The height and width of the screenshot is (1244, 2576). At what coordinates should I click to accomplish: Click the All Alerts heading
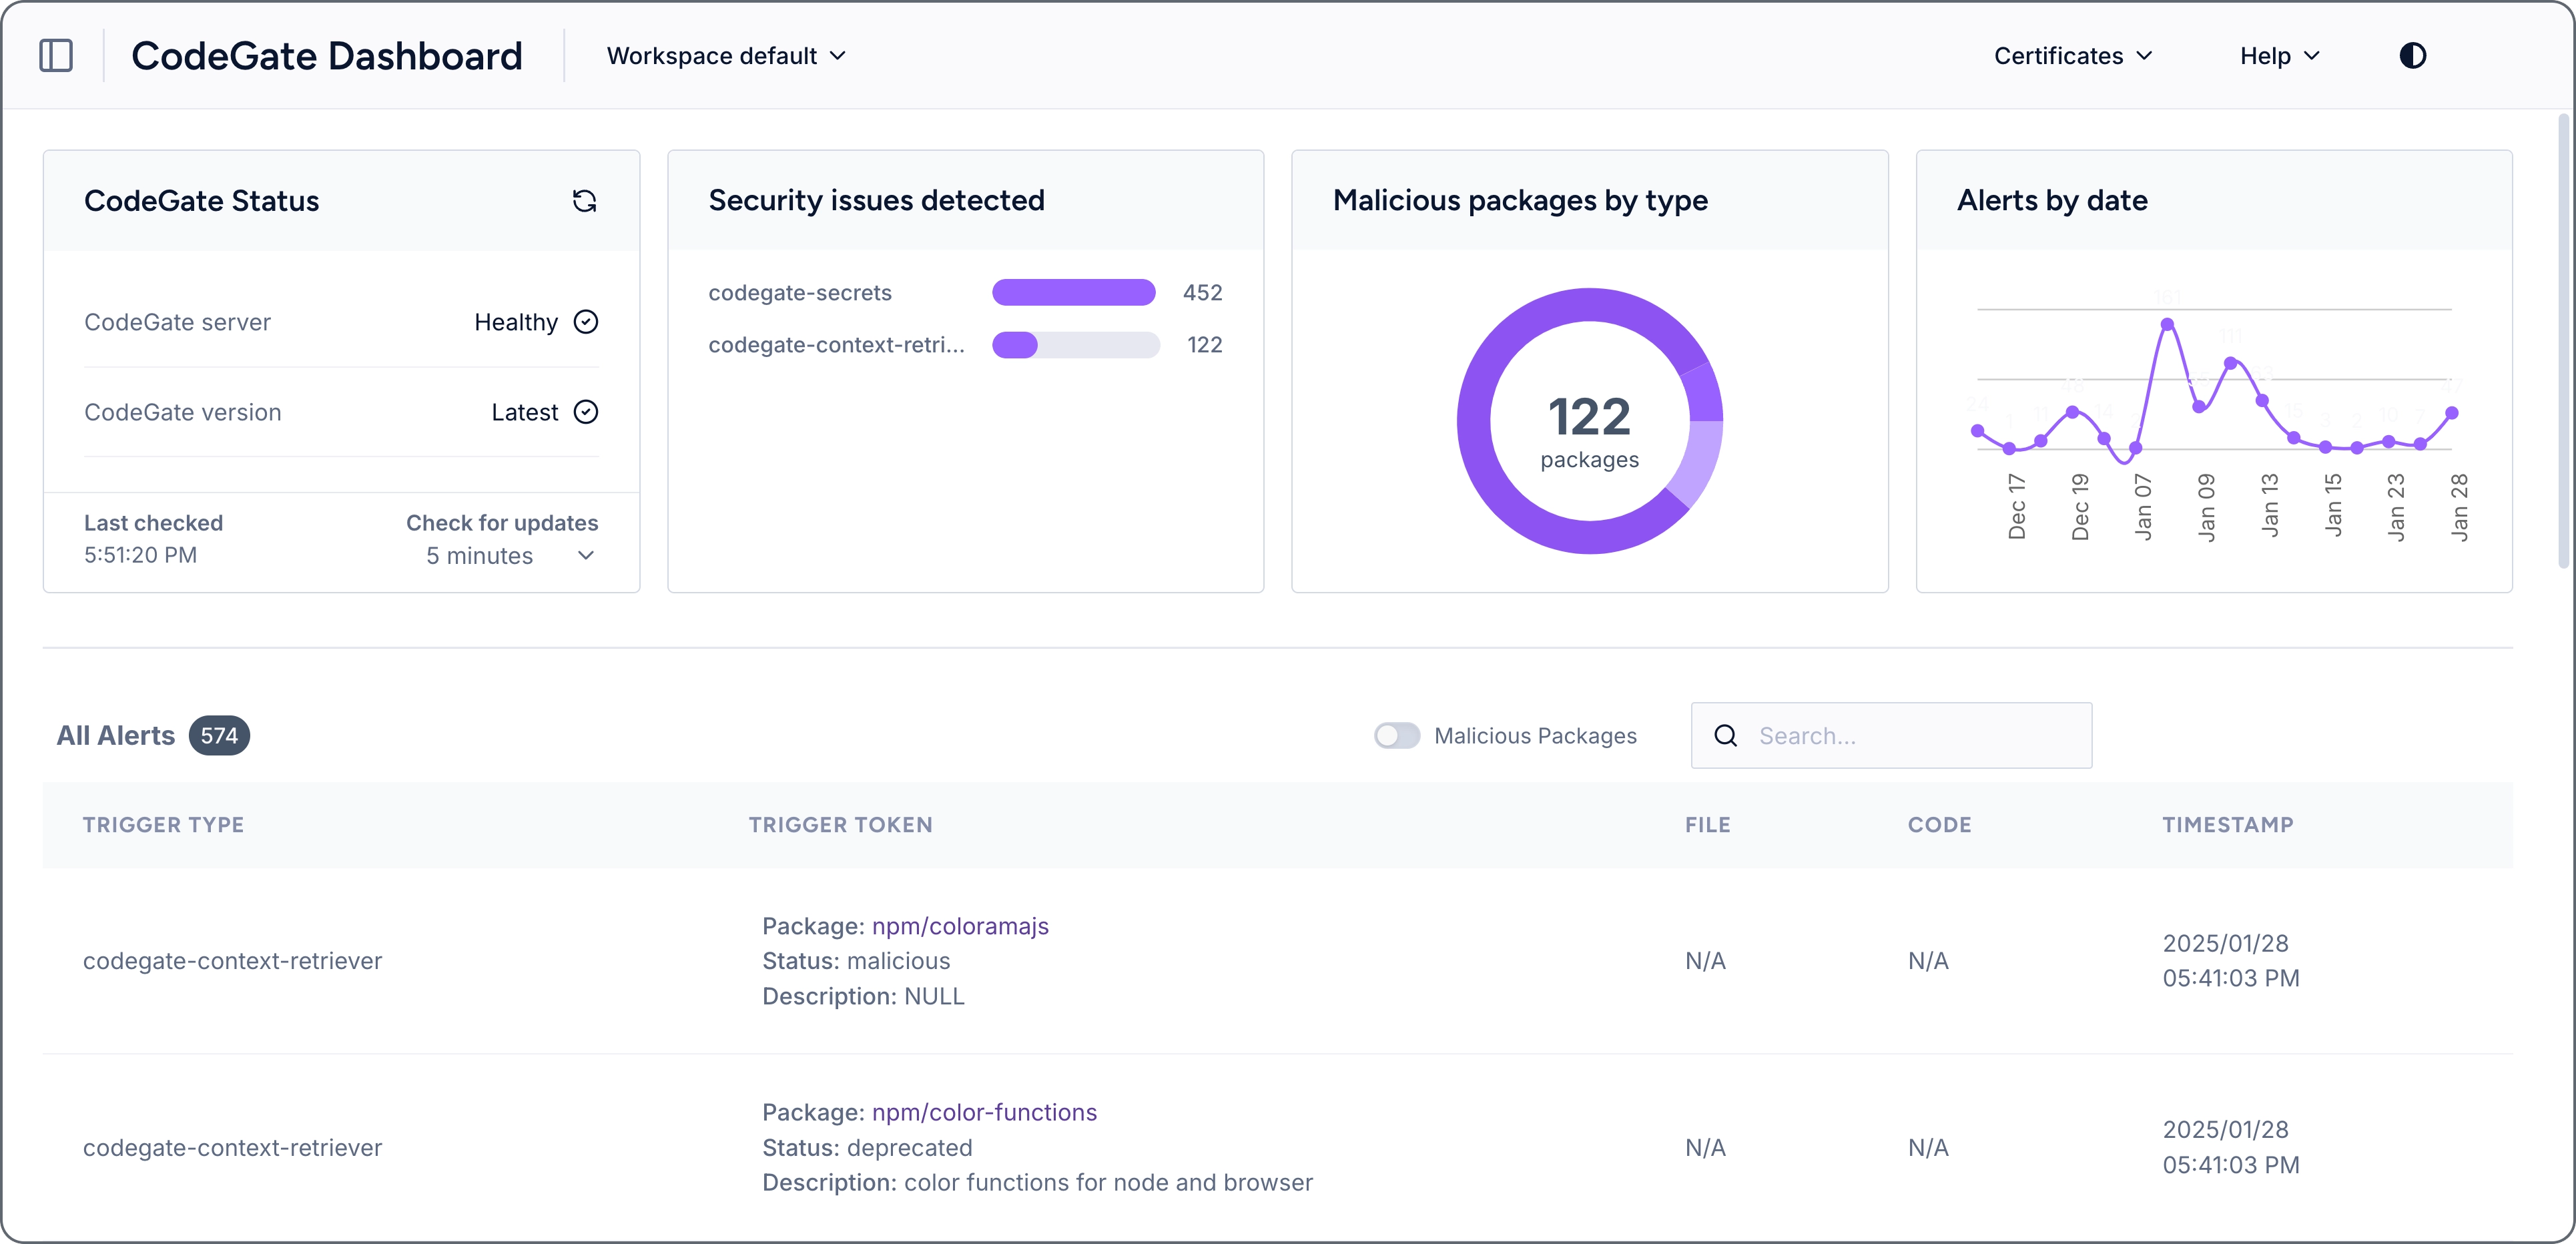[116, 736]
